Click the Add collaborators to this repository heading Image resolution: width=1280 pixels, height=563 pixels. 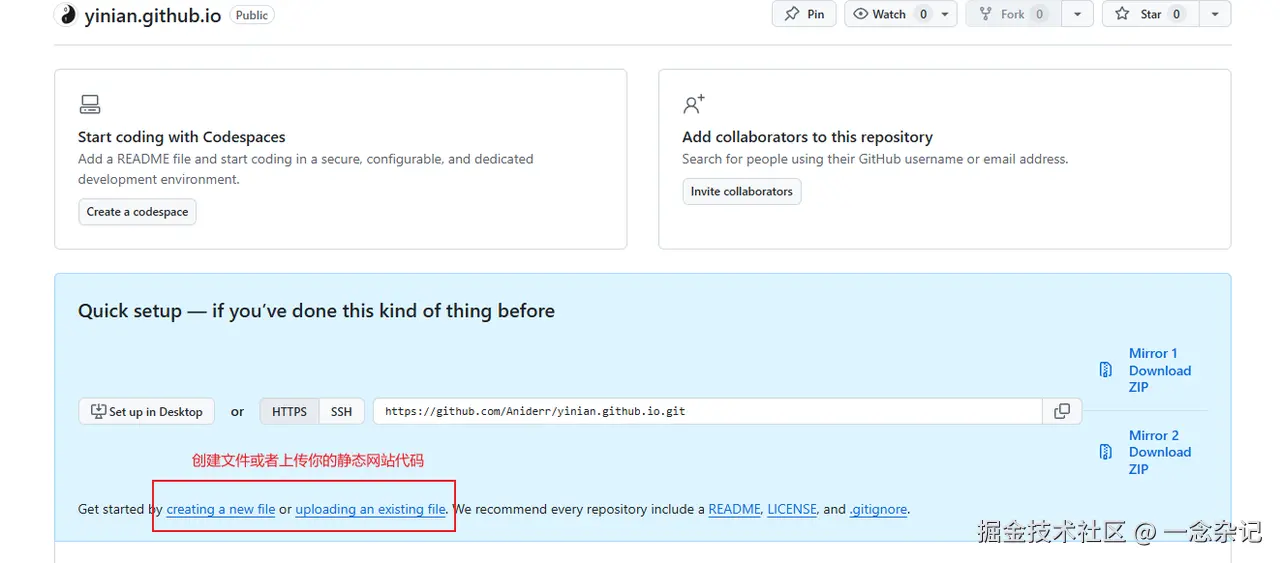pos(808,137)
